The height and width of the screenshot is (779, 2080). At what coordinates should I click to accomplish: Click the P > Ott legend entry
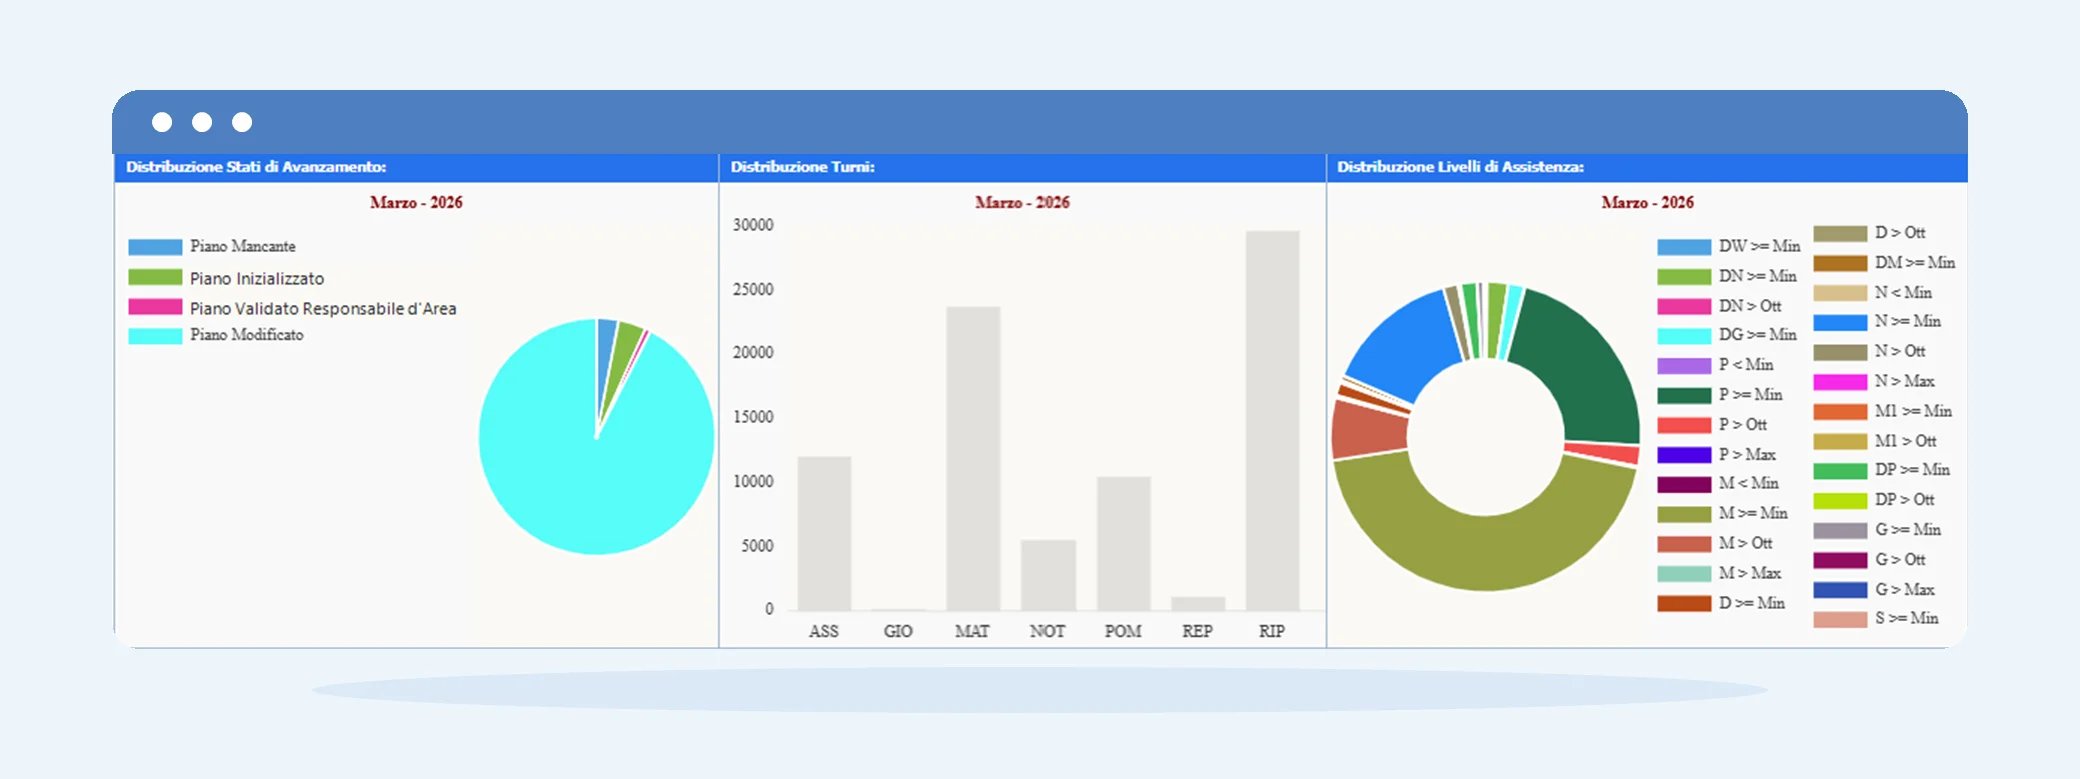pos(1713,425)
